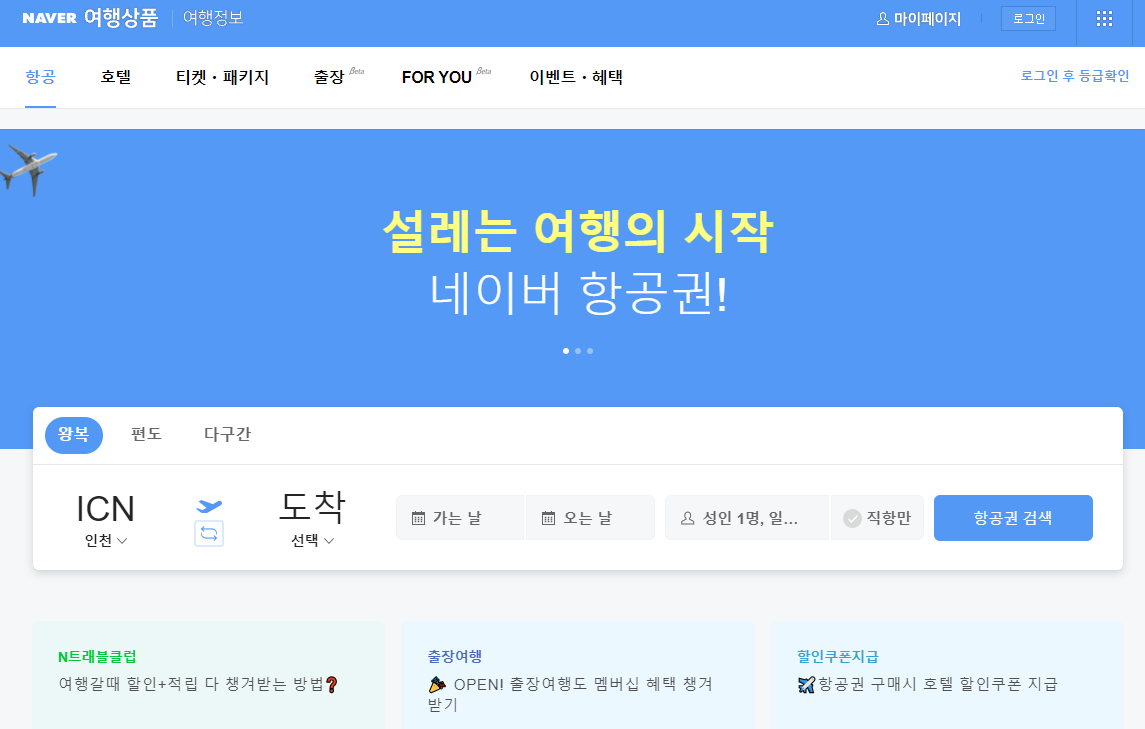The height and width of the screenshot is (729, 1145).
Task: Open the FOR YOU Beta tab
Action: [446, 76]
